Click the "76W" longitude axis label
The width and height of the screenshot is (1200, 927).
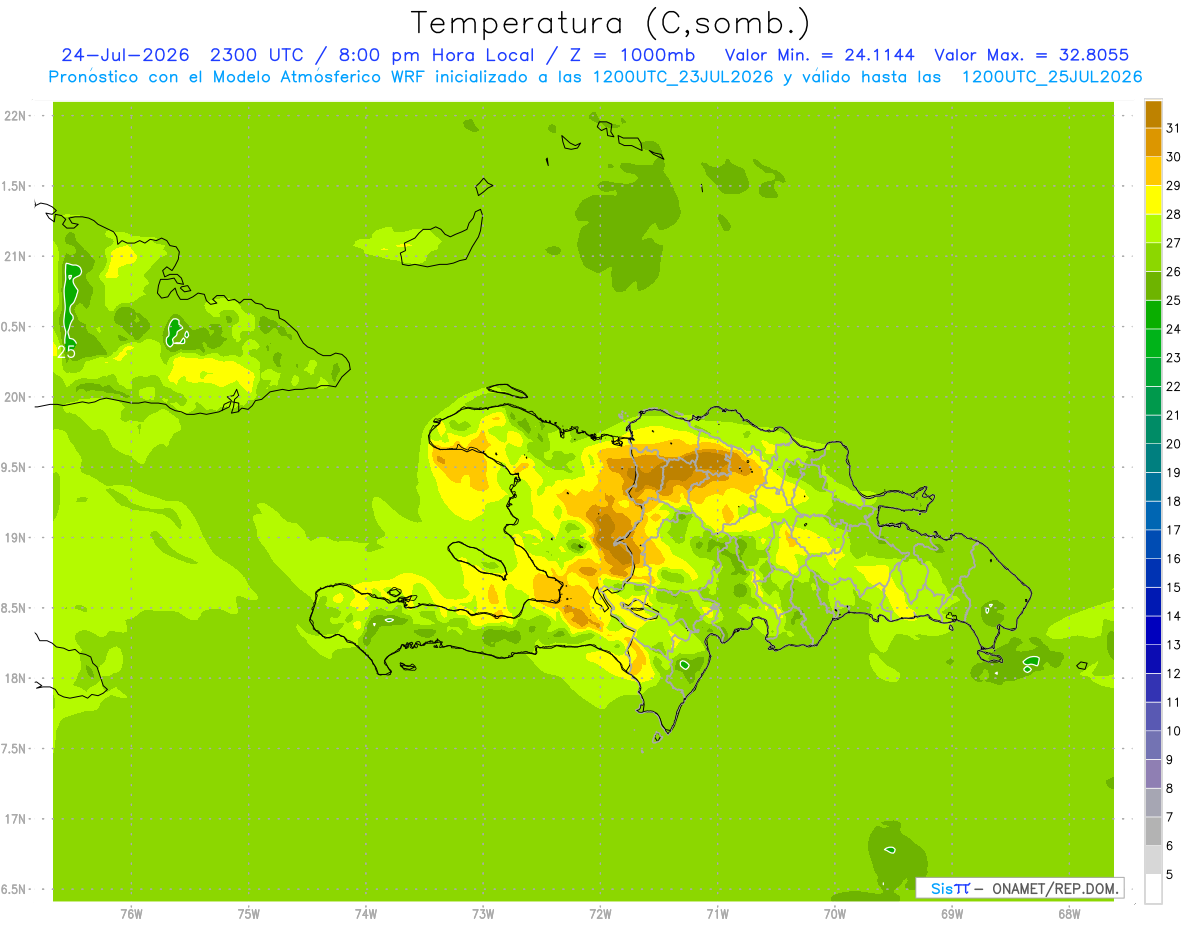point(131,914)
